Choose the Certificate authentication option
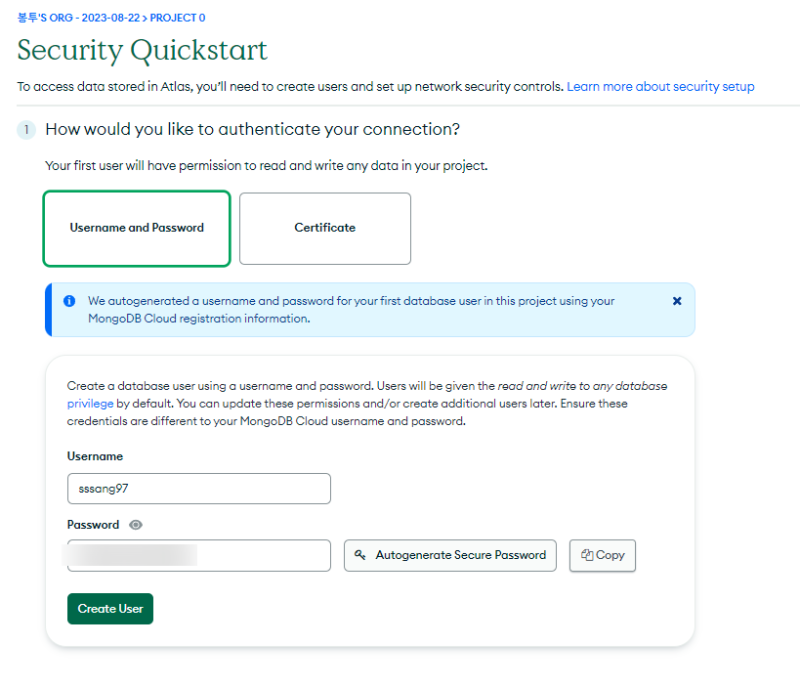 tap(325, 228)
